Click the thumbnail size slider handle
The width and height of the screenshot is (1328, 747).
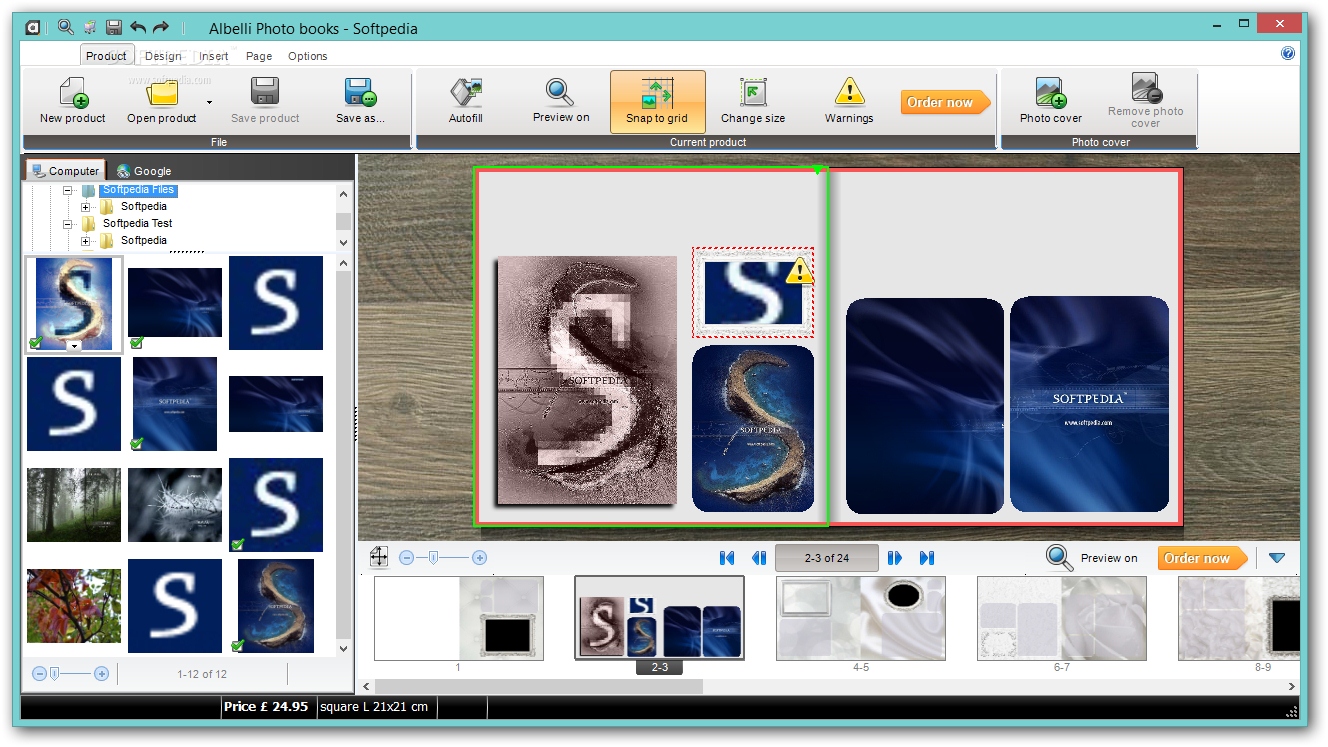(x=56, y=674)
